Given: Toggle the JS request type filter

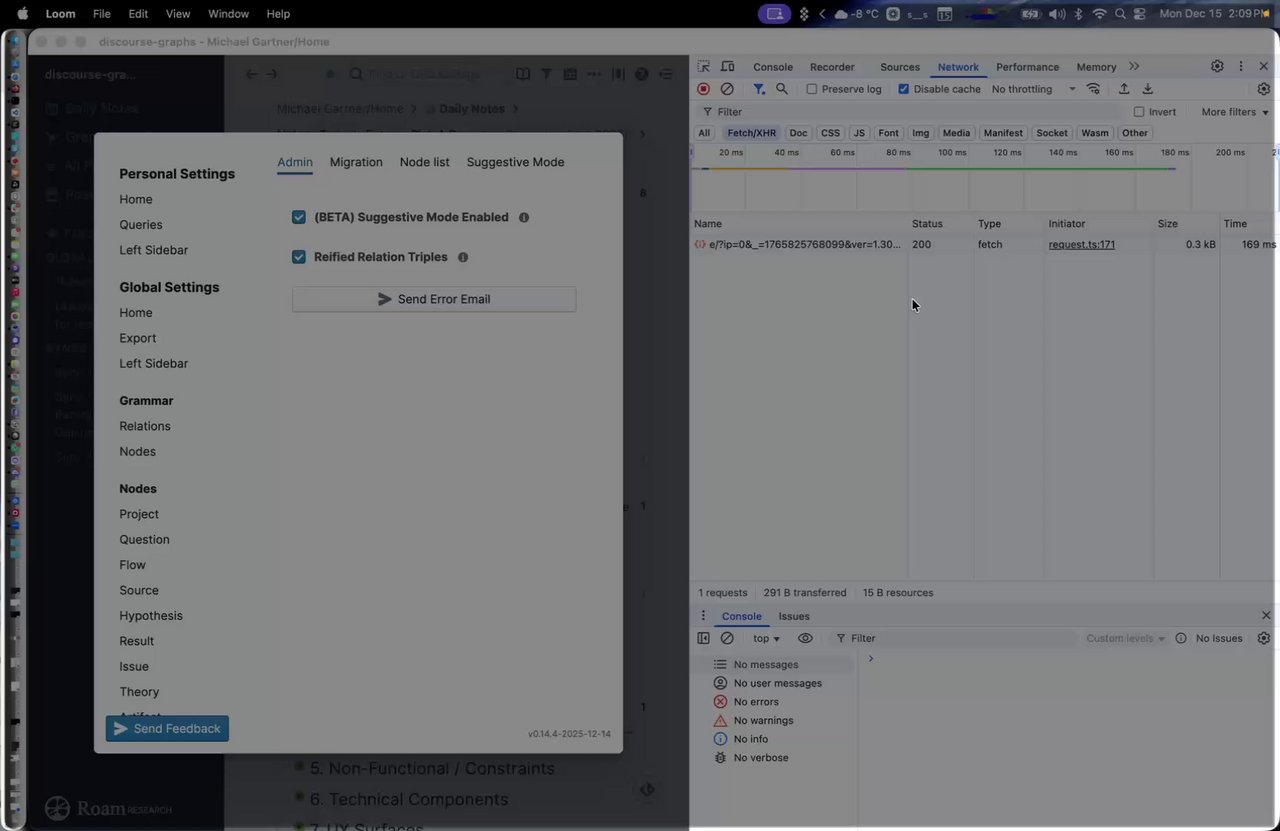Looking at the screenshot, I should 859,133.
